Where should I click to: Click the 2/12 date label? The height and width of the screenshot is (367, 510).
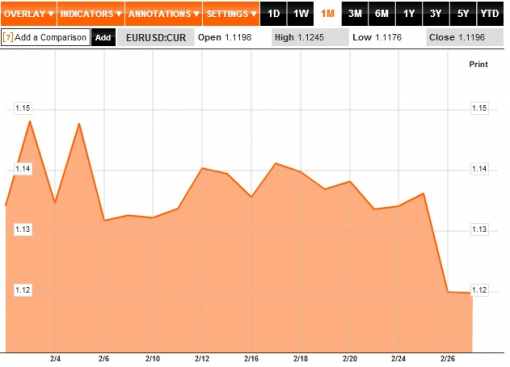(x=202, y=359)
